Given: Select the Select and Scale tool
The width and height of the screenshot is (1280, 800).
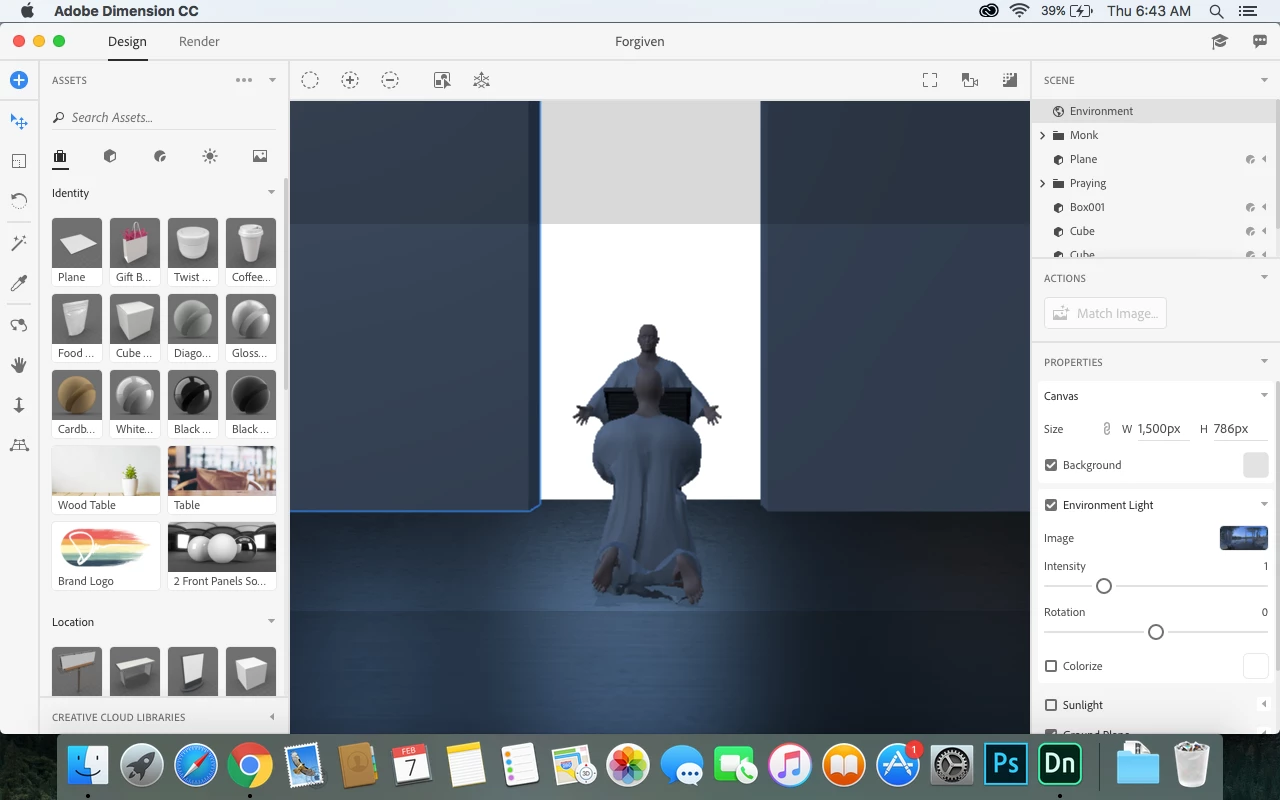Looking at the screenshot, I should click(x=19, y=161).
